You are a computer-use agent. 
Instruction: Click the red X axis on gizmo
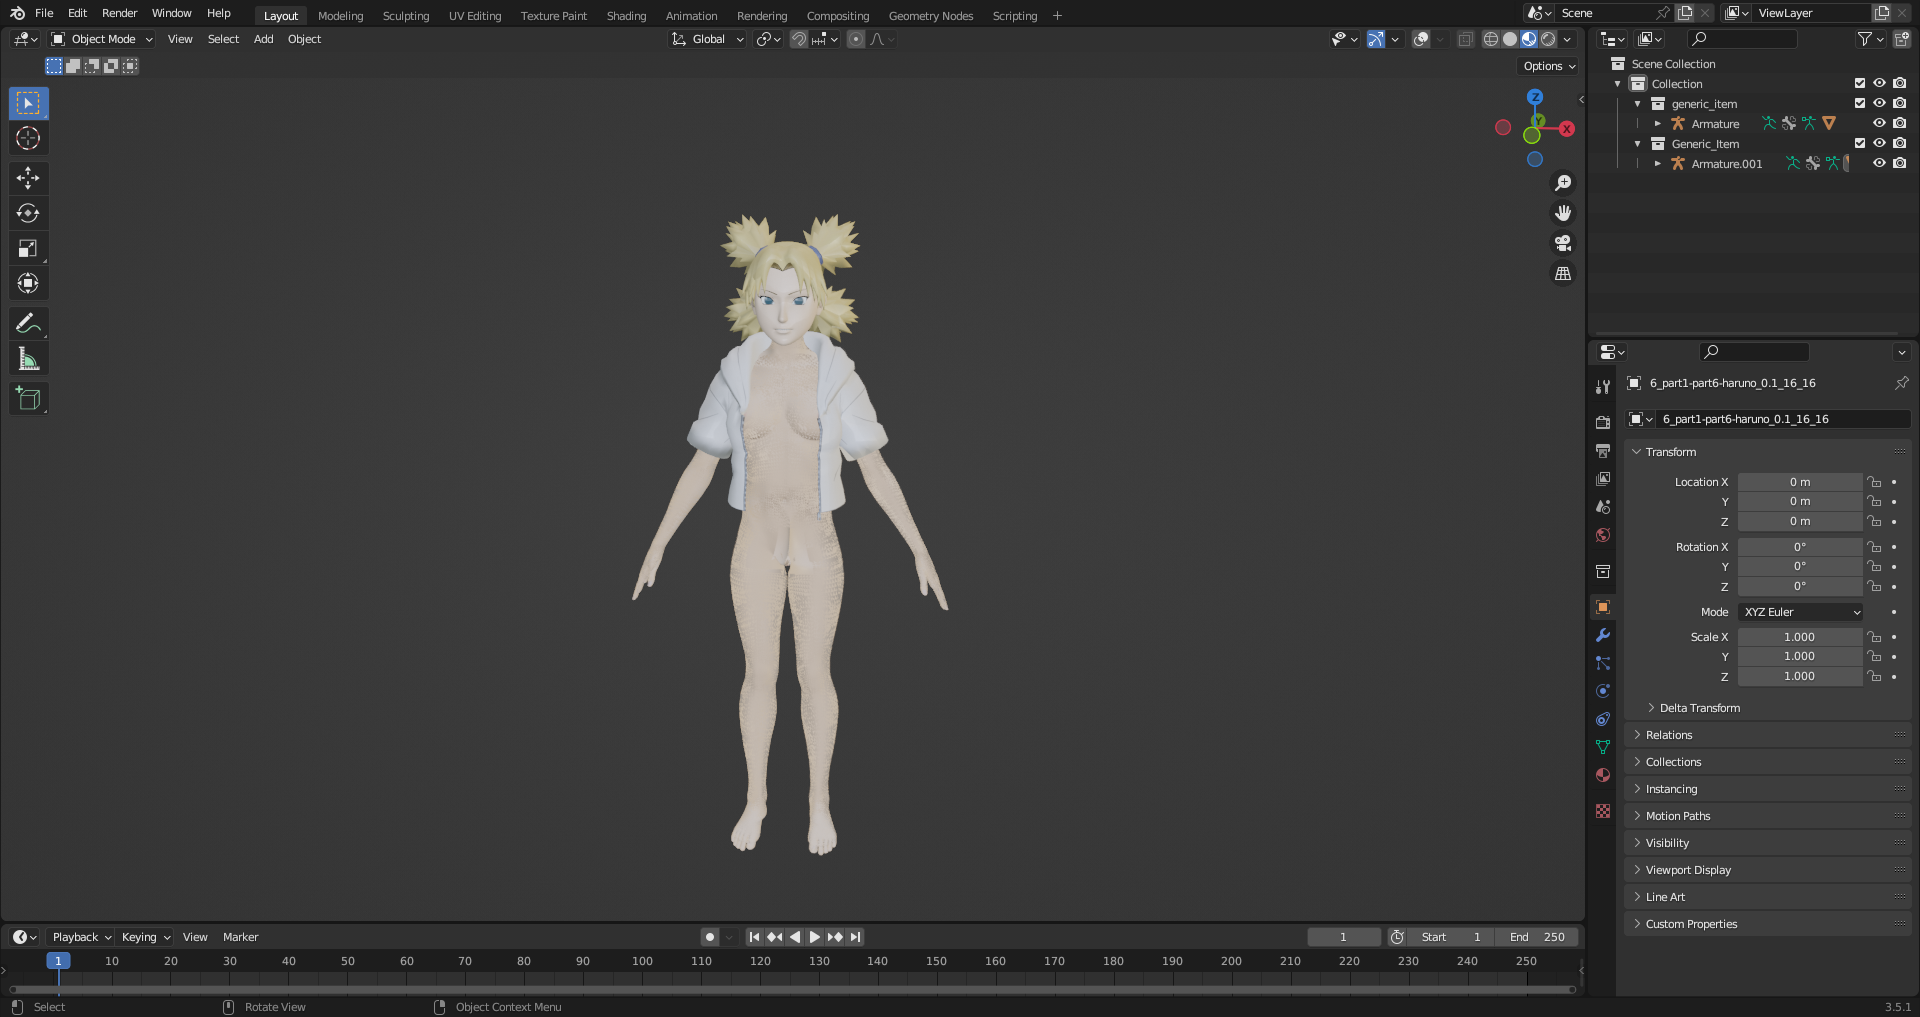(x=1566, y=129)
